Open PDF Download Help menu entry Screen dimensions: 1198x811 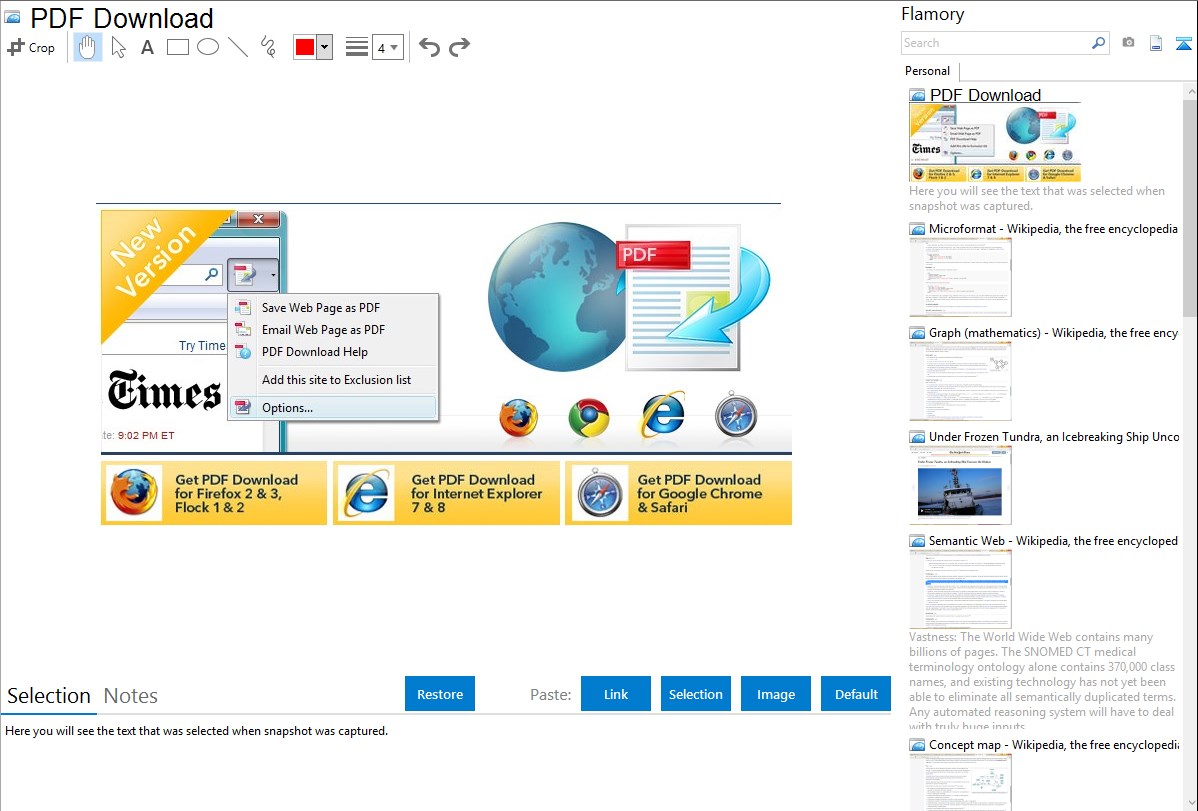[333, 352]
